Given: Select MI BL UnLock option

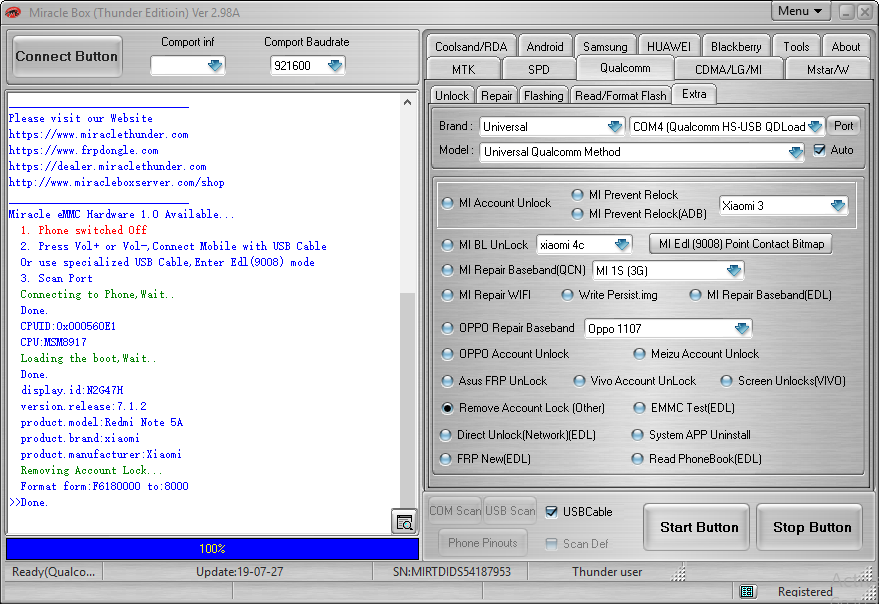Looking at the screenshot, I should pyautogui.click(x=447, y=245).
